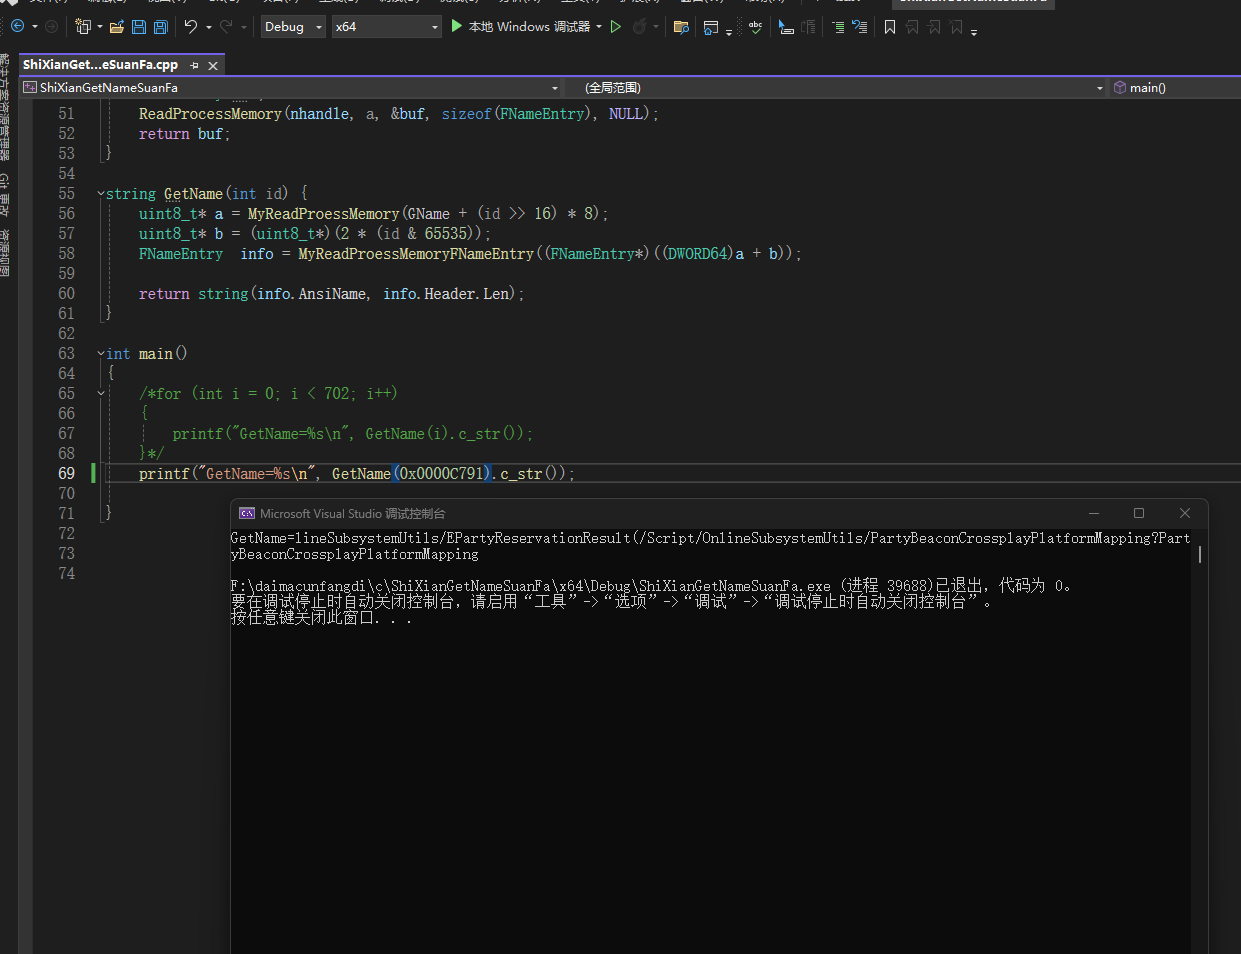The height and width of the screenshot is (954, 1241).
Task: Open the debugger target dropdown arrow
Action: pyautogui.click(x=599, y=27)
